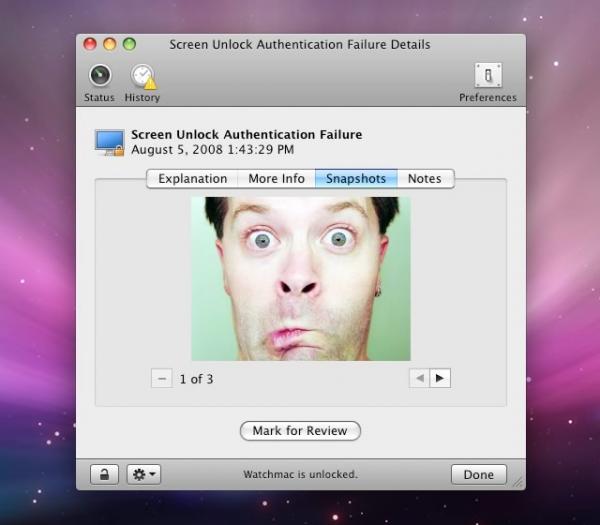Image resolution: width=600 pixels, height=525 pixels.
Task: Go to the next snapshot arrow
Action: point(440,378)
